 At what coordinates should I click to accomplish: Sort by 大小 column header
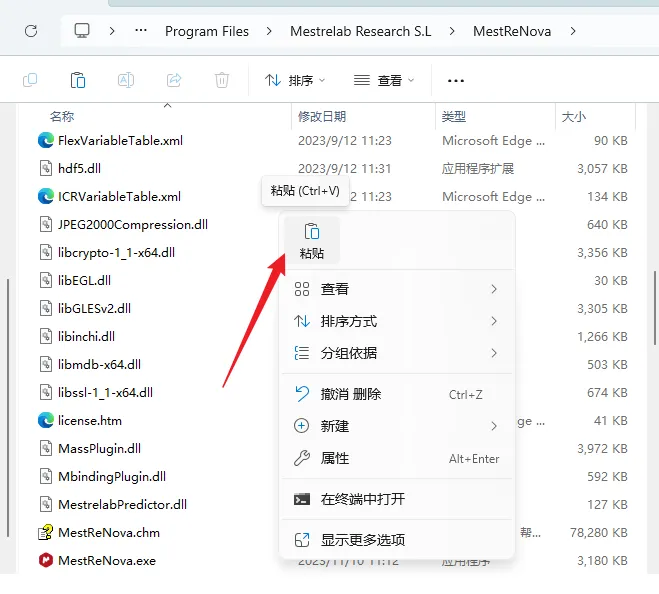(574, 116)
